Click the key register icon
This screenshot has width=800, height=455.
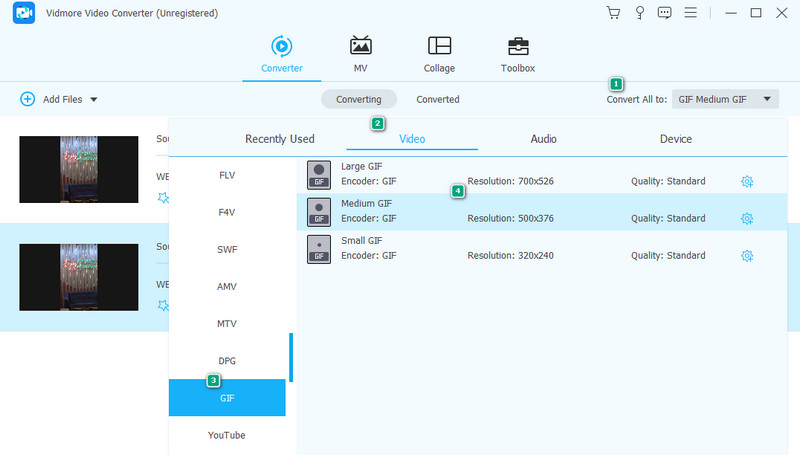tap(639, 13)
